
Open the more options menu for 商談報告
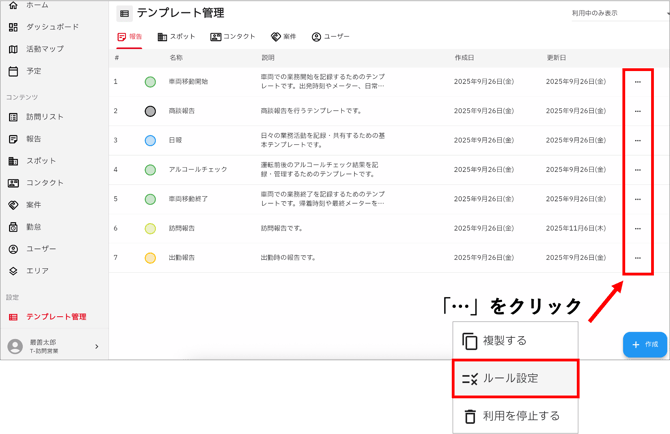[x=638, y=111]
